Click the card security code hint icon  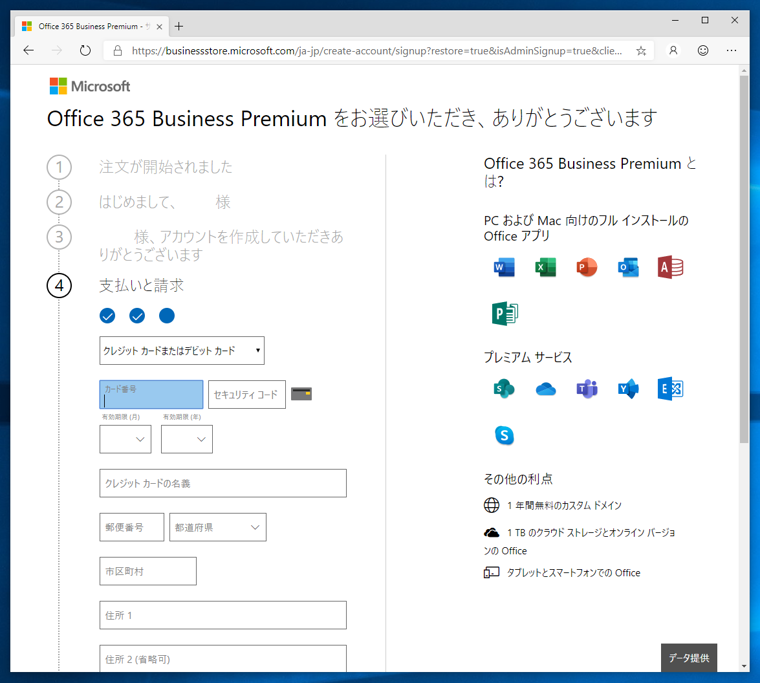tap(301, 394)
